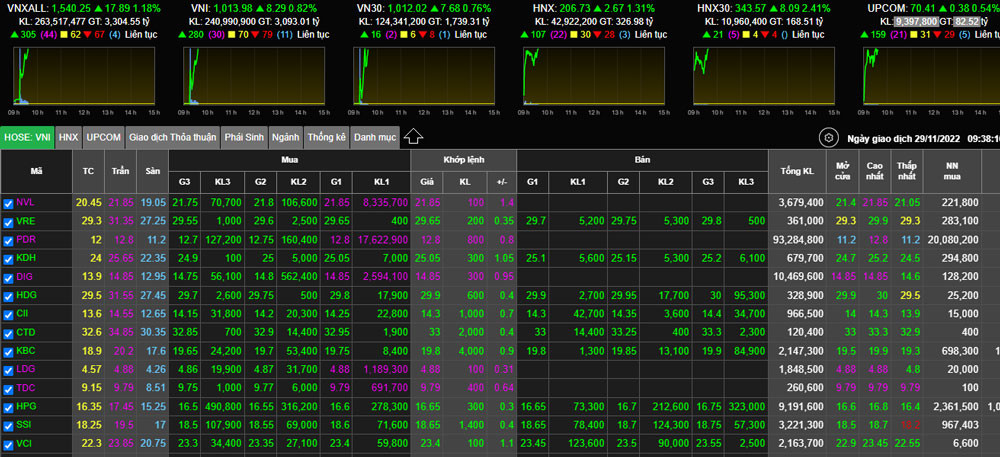
Task: Uncheck the NVL row checkbox
Action: [x=8, y=203]
